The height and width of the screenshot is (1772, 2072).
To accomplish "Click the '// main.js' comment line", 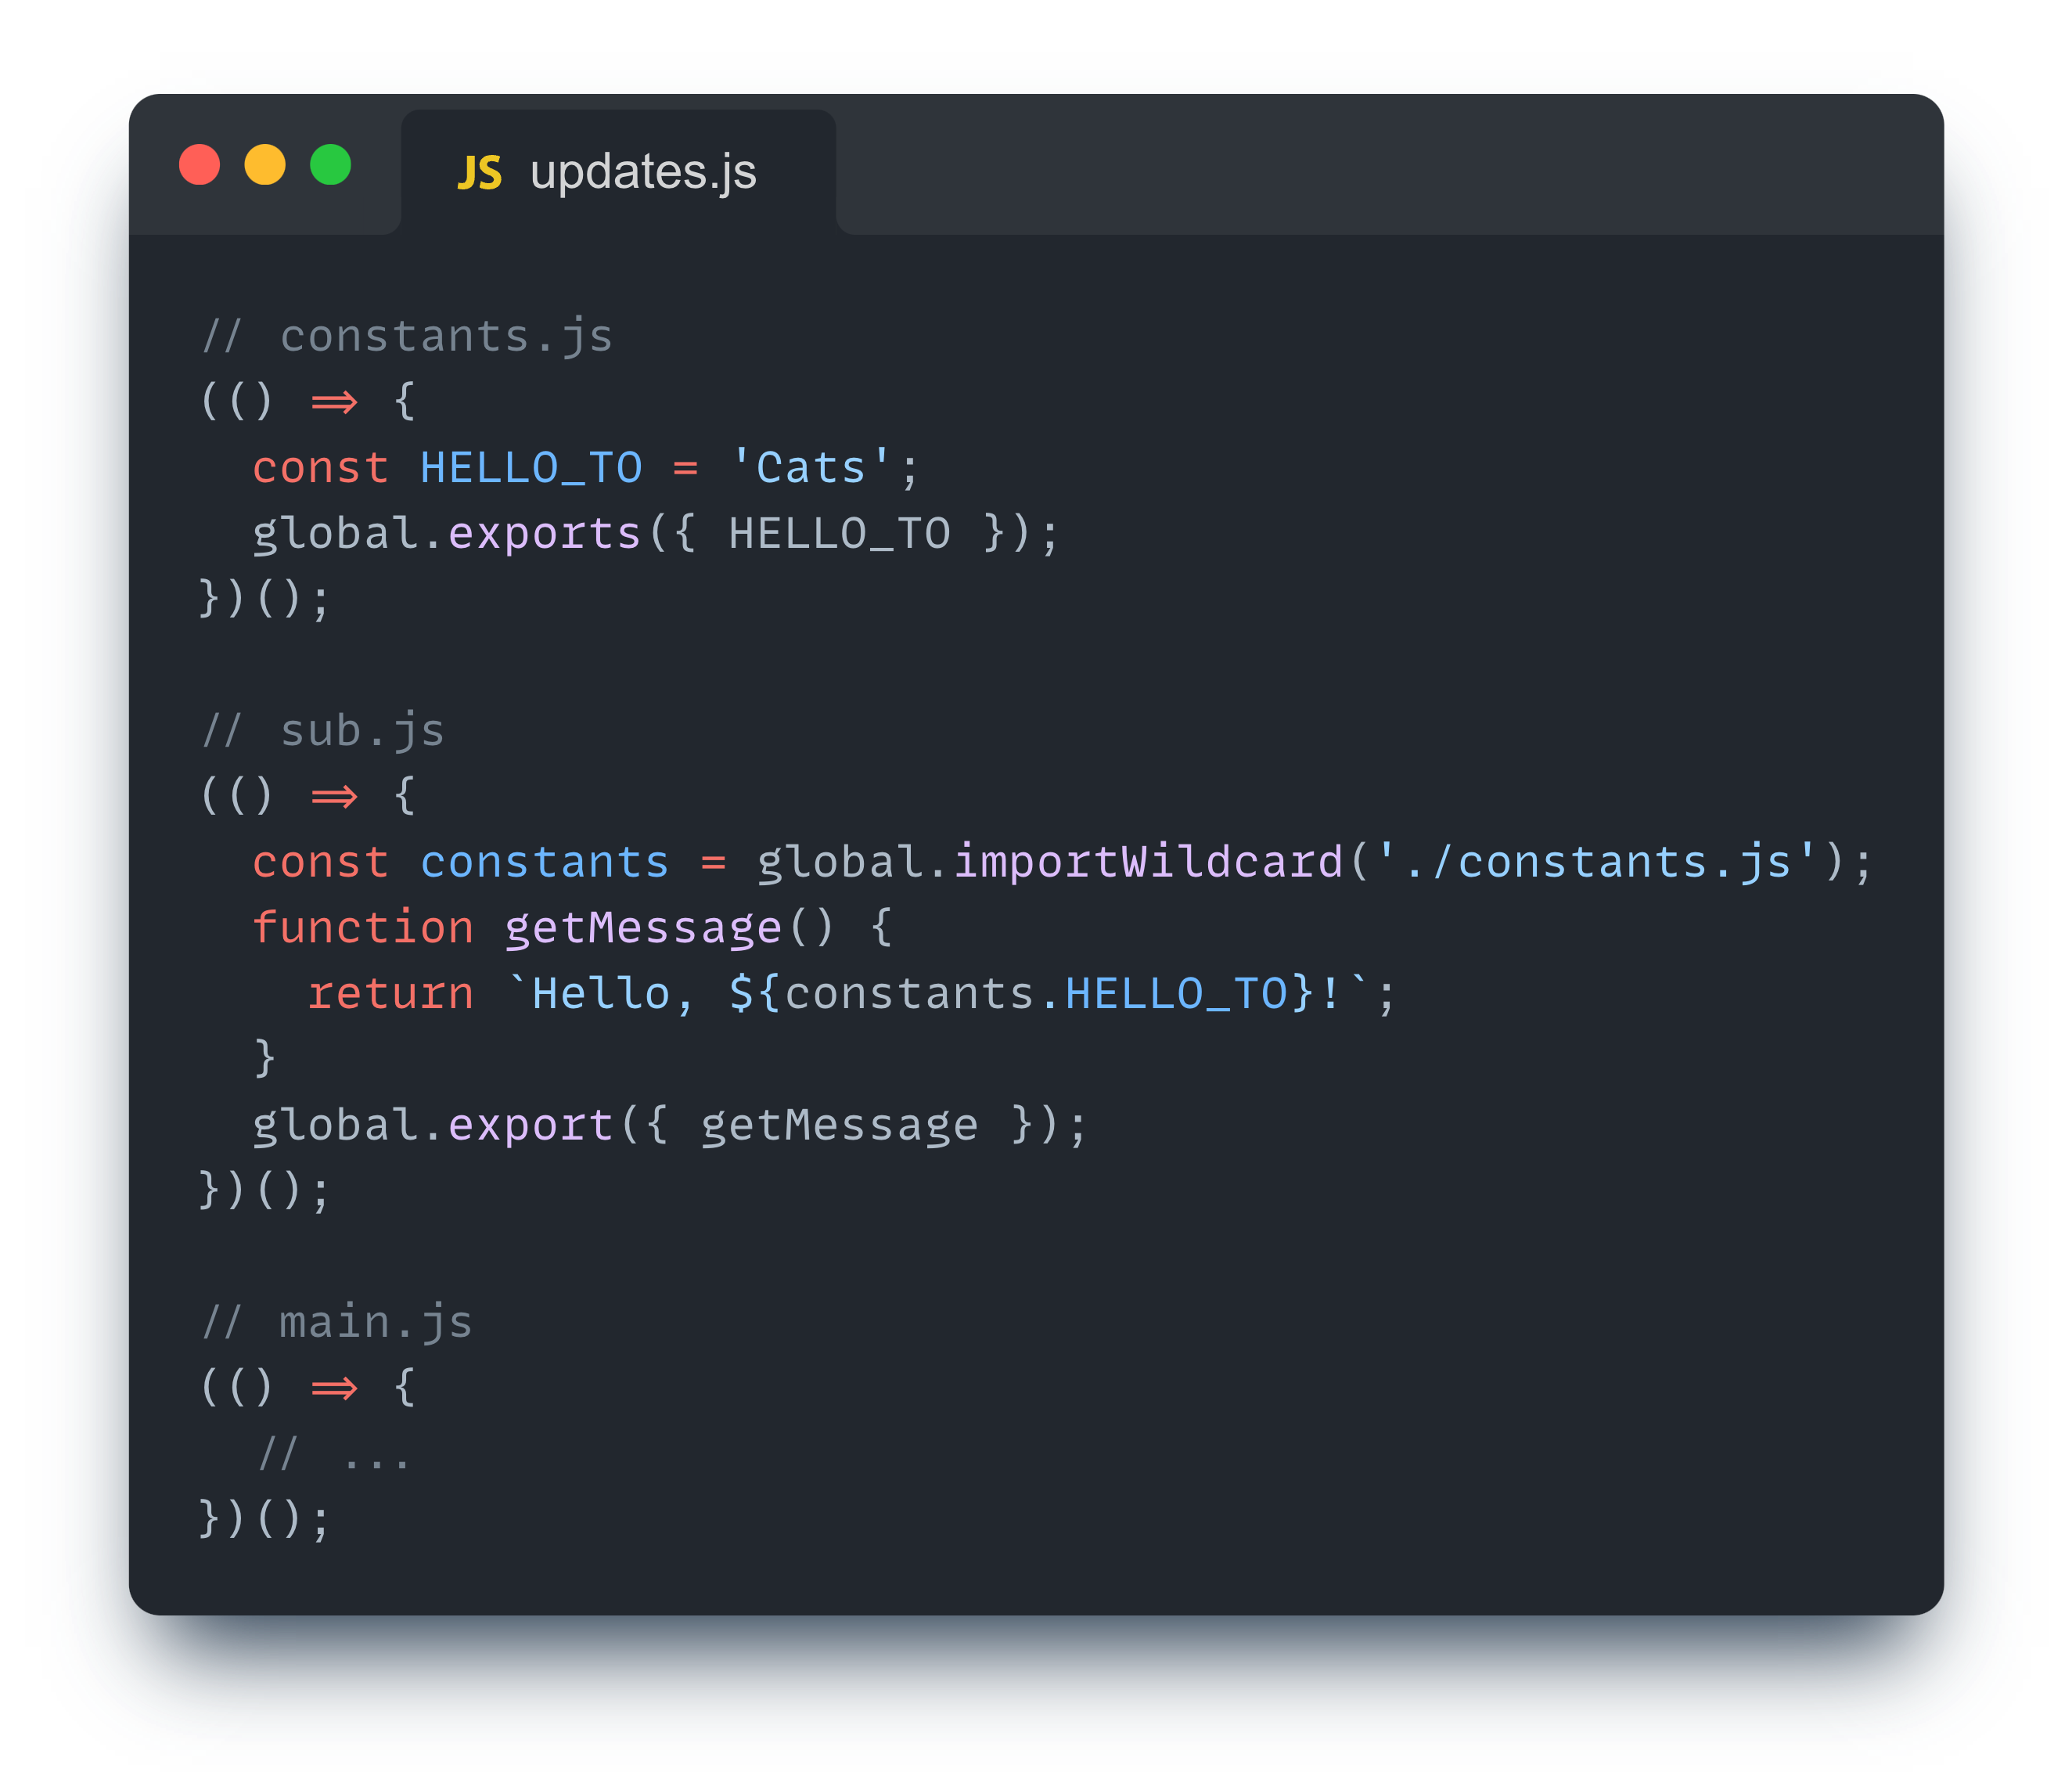I will pyautogui.click(x=337, y=1322).
